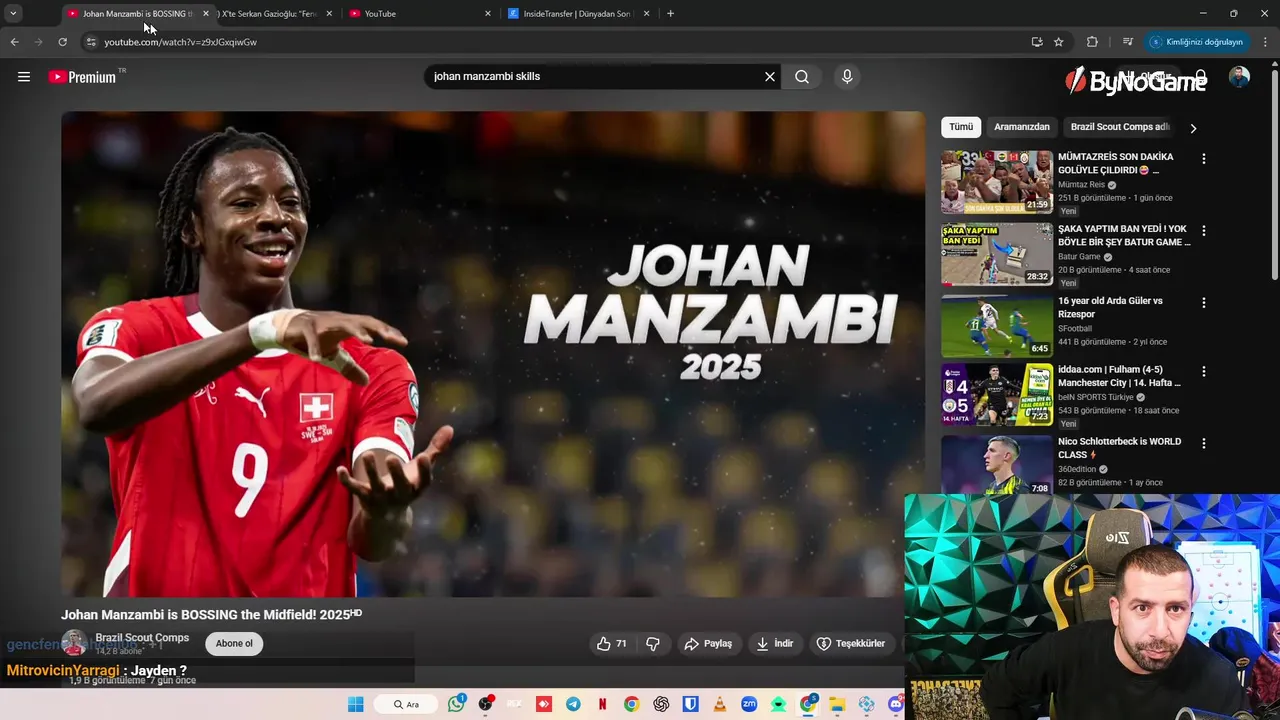The image size is (1280, 720).
Task: Open the tab search dropdown arrow
Action: tap(13, 14)
